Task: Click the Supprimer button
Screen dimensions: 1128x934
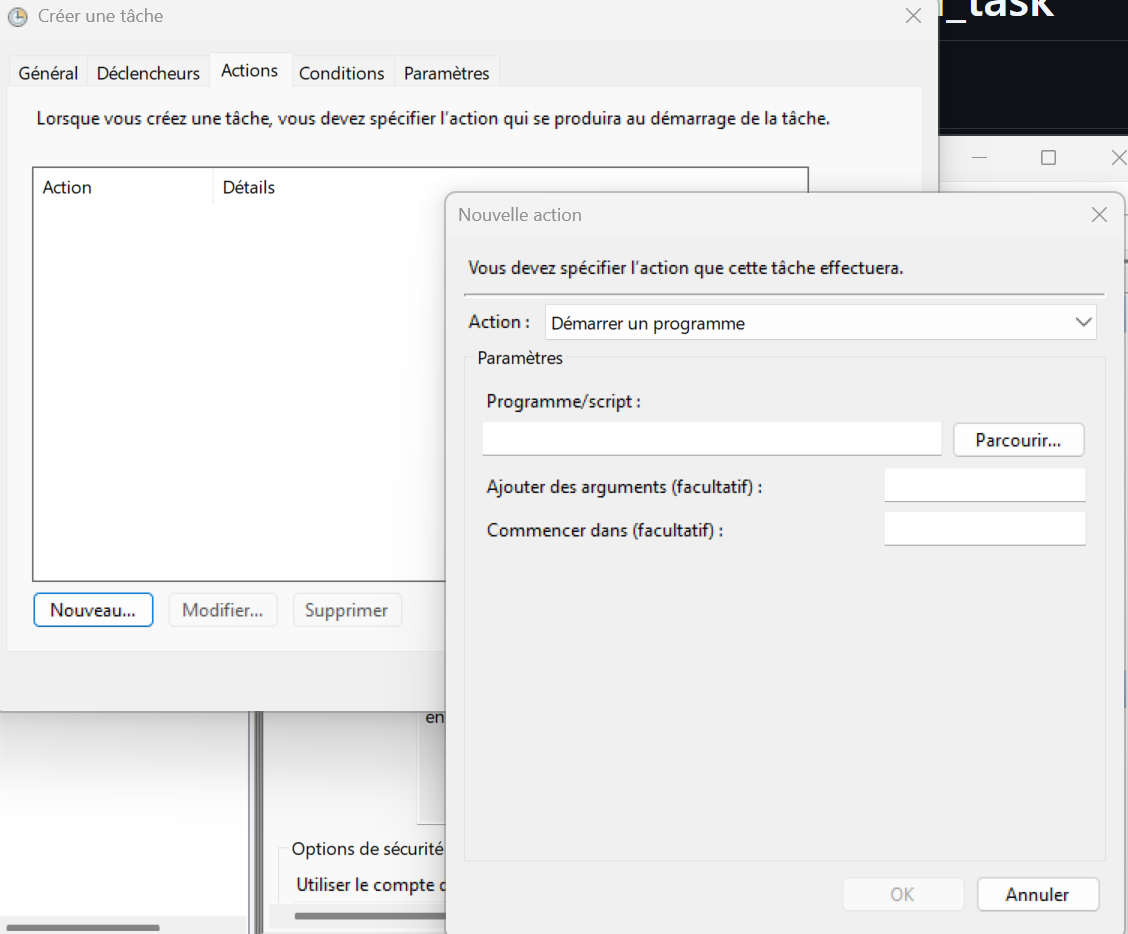Action: [x=347, y=610]
